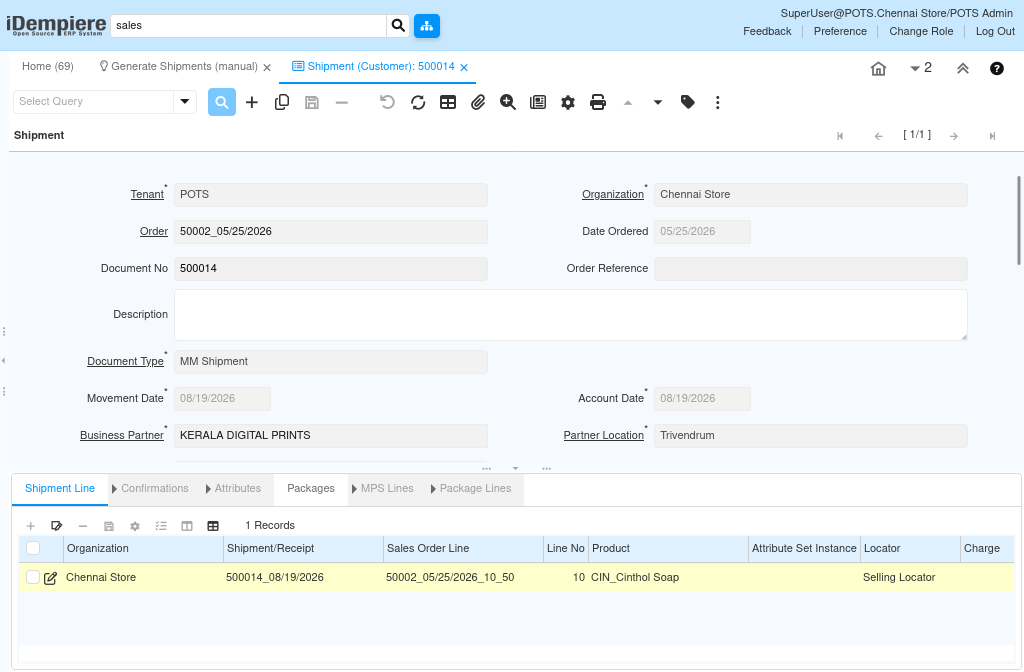Click the Selling Locator cell

click(x=910, y=577)
